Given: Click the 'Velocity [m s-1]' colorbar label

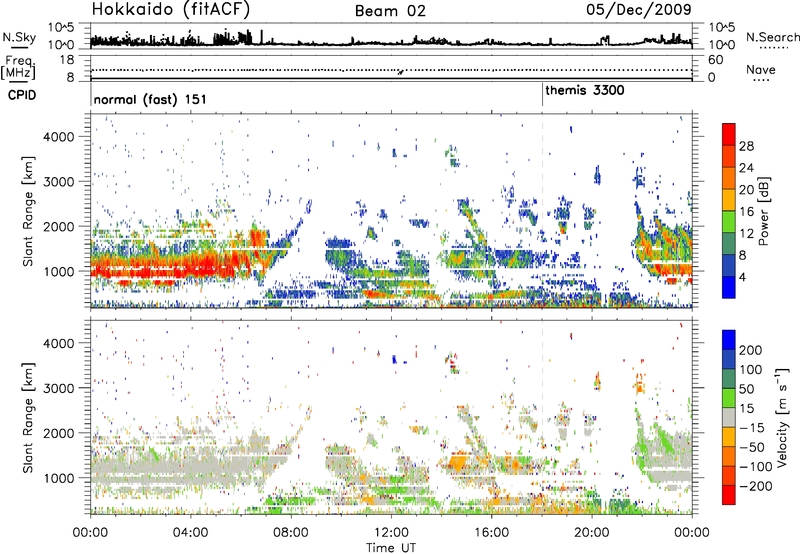Looking at the screenshot, I should (x=783, y=417).
